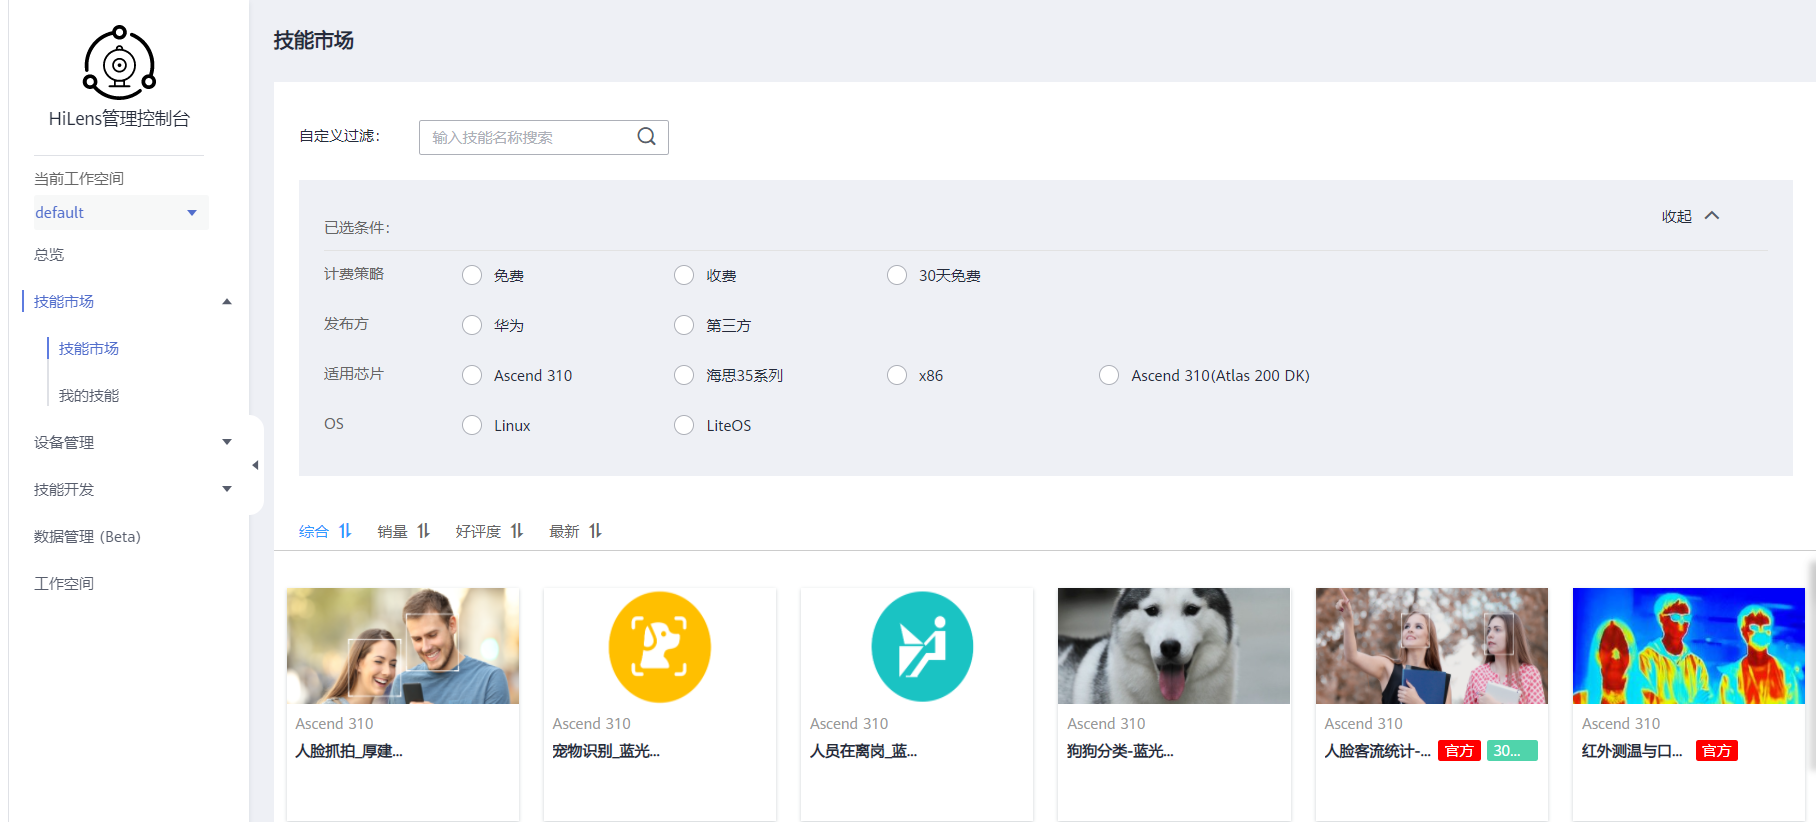The image size is (1816, 822).
Task: Click the 设备管理 sidebar label
Action: click(64, 442)
